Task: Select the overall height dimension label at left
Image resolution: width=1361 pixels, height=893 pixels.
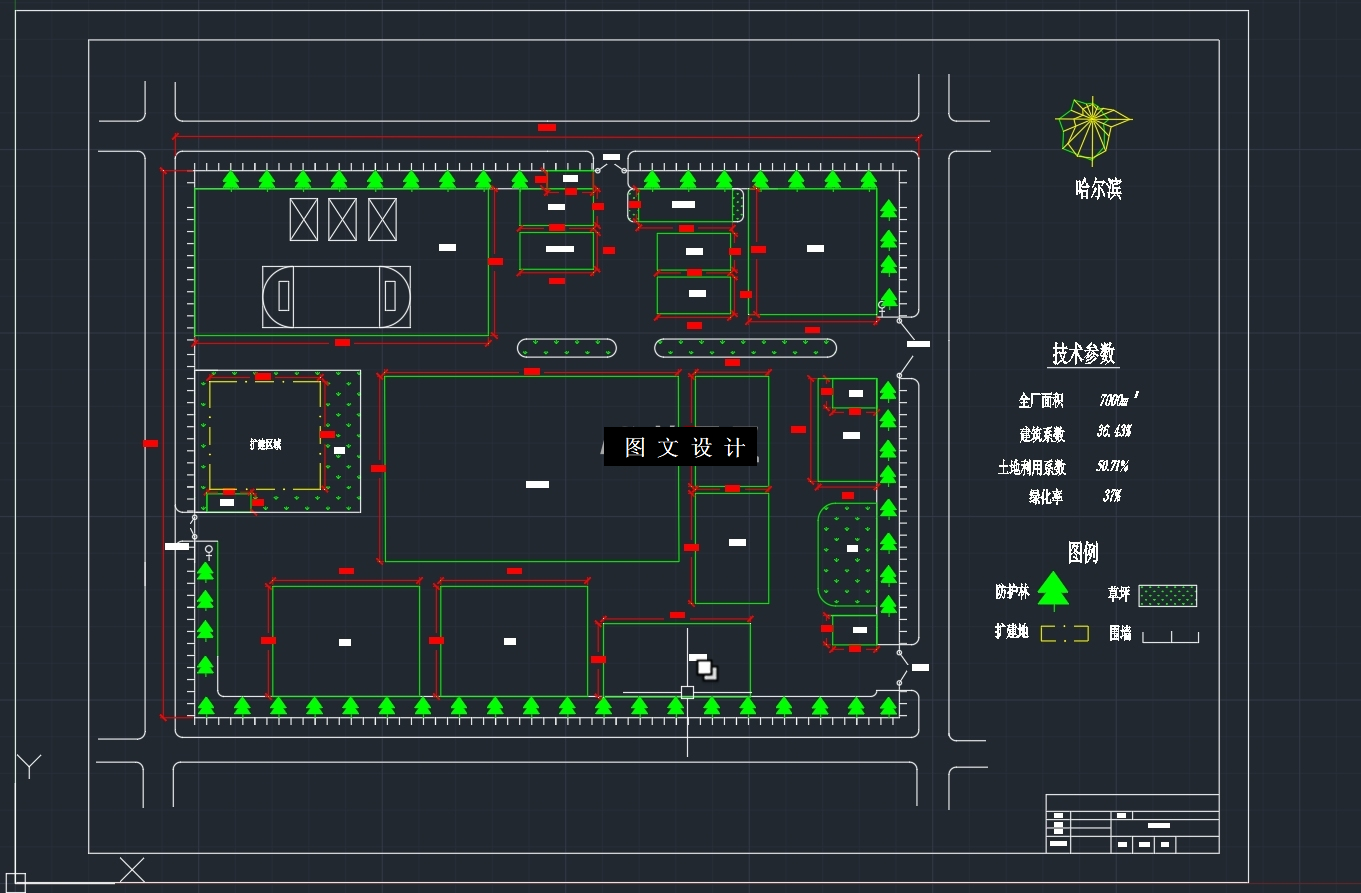Action: click(151, 443)
